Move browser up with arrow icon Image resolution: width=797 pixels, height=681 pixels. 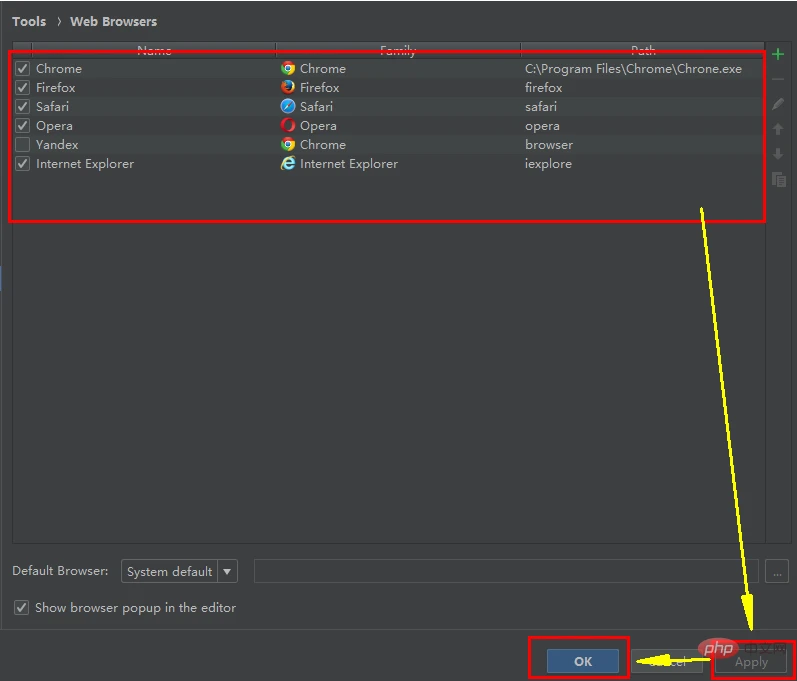(778, 129)
